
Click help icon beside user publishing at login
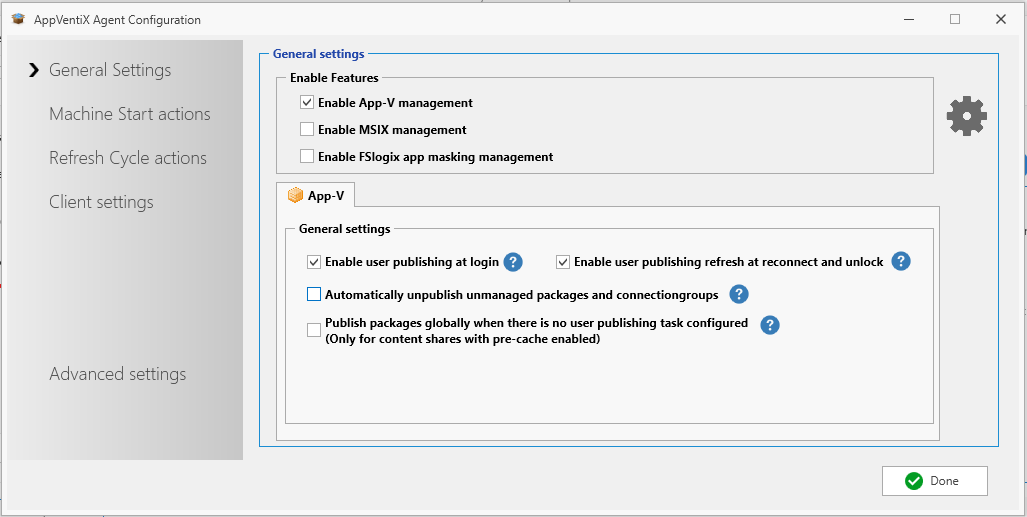[513, 262]
